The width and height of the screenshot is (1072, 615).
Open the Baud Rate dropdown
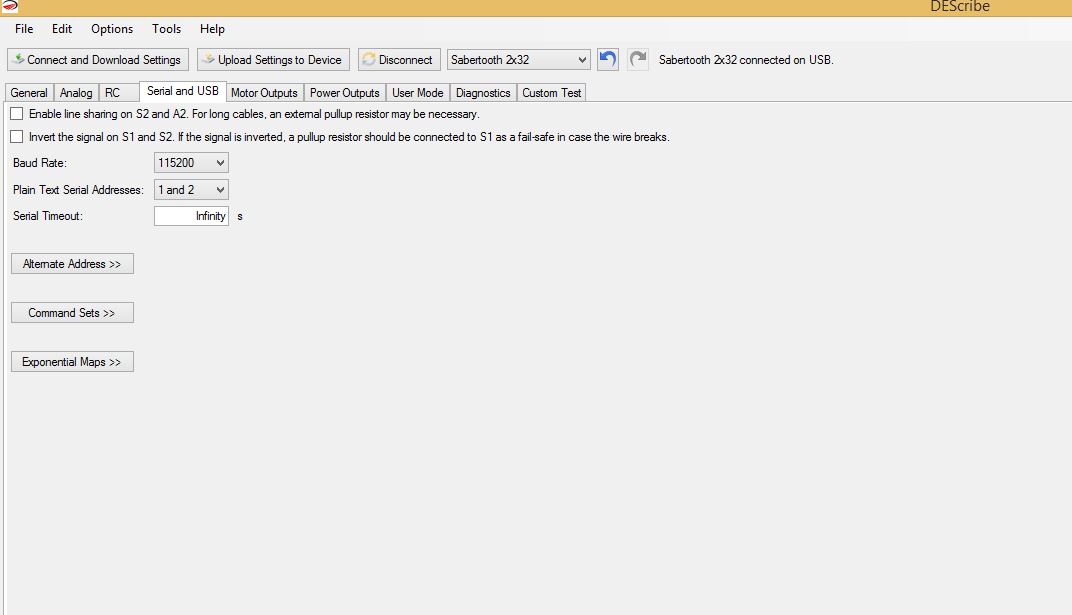coord(191,162)
